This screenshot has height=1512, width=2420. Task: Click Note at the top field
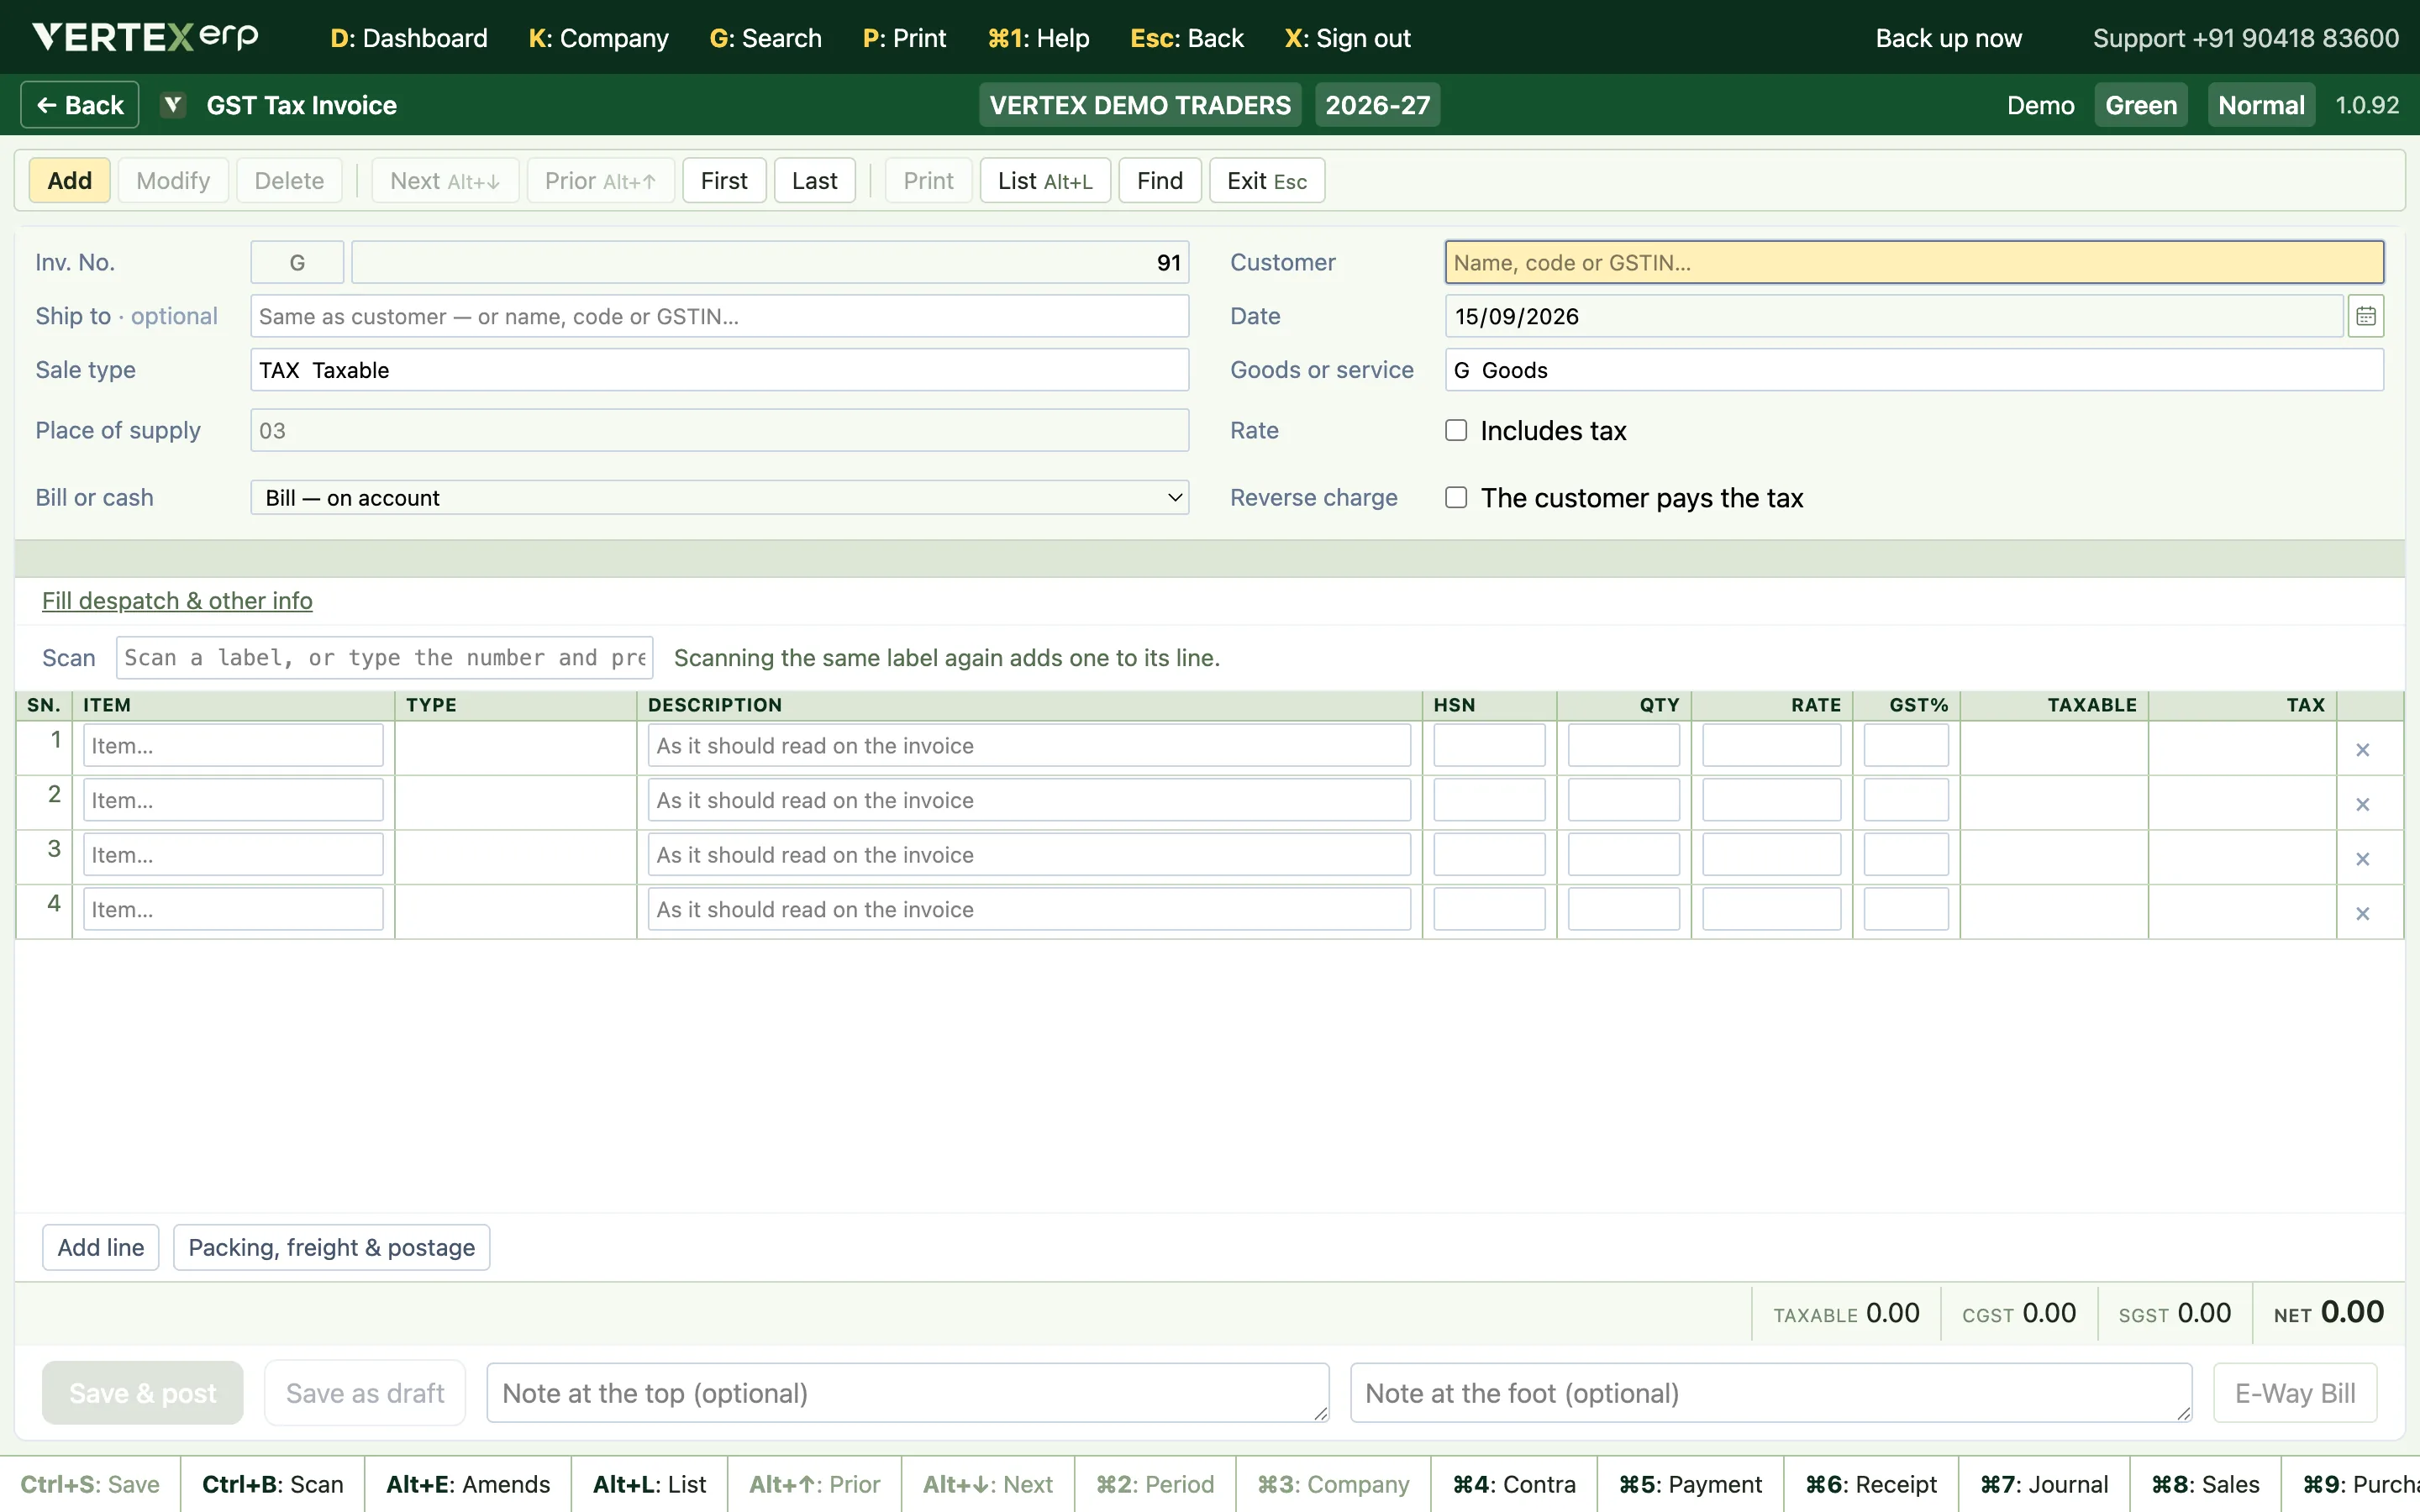tap(907, 1393)
